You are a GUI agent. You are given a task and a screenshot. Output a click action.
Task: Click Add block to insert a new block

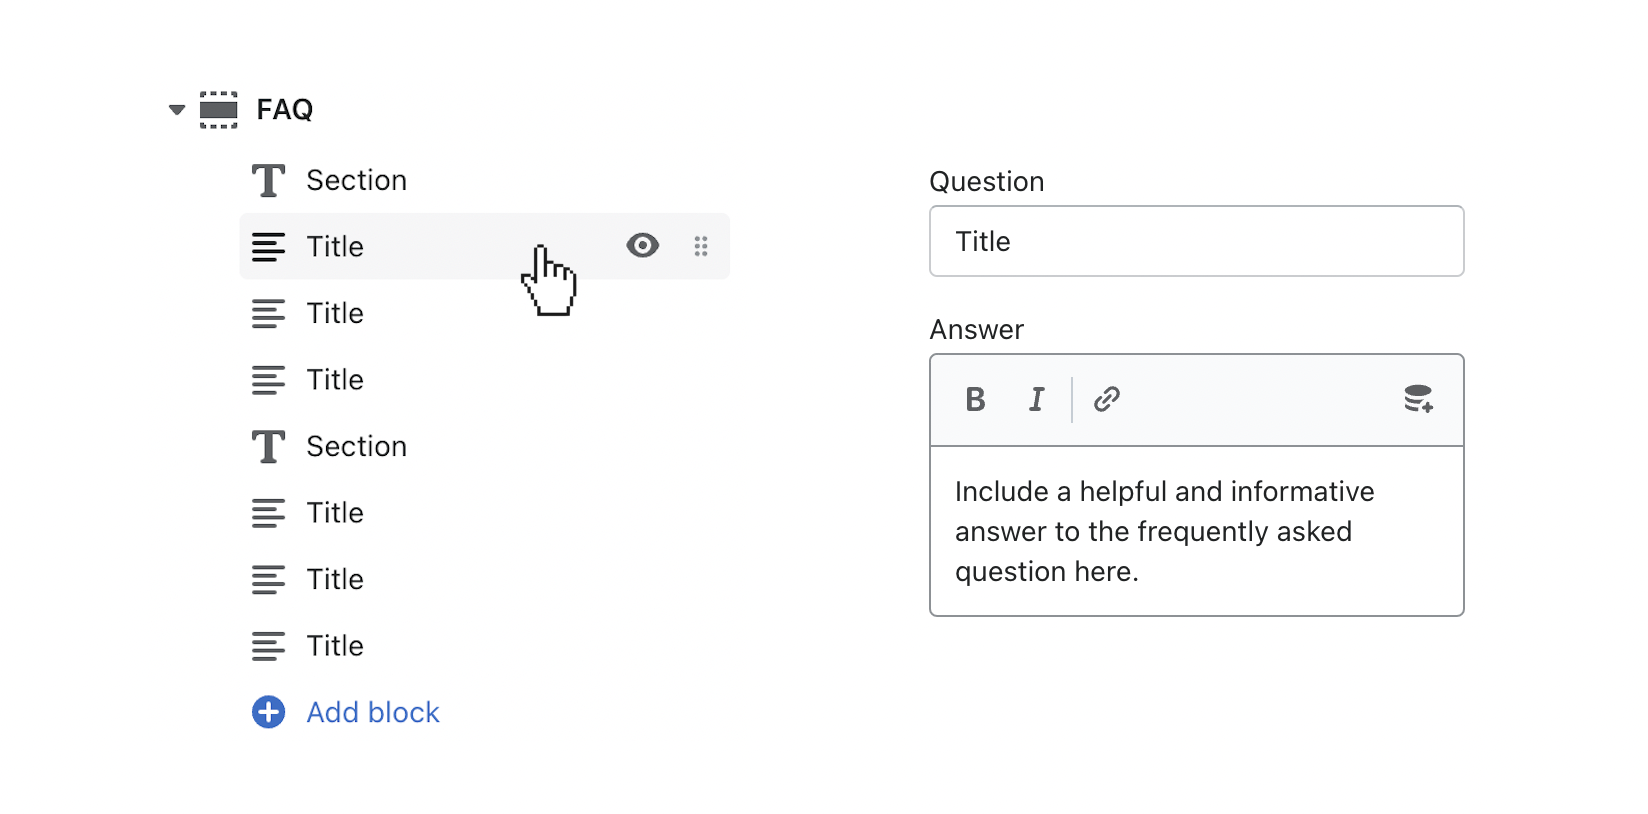tap(372, 712)
